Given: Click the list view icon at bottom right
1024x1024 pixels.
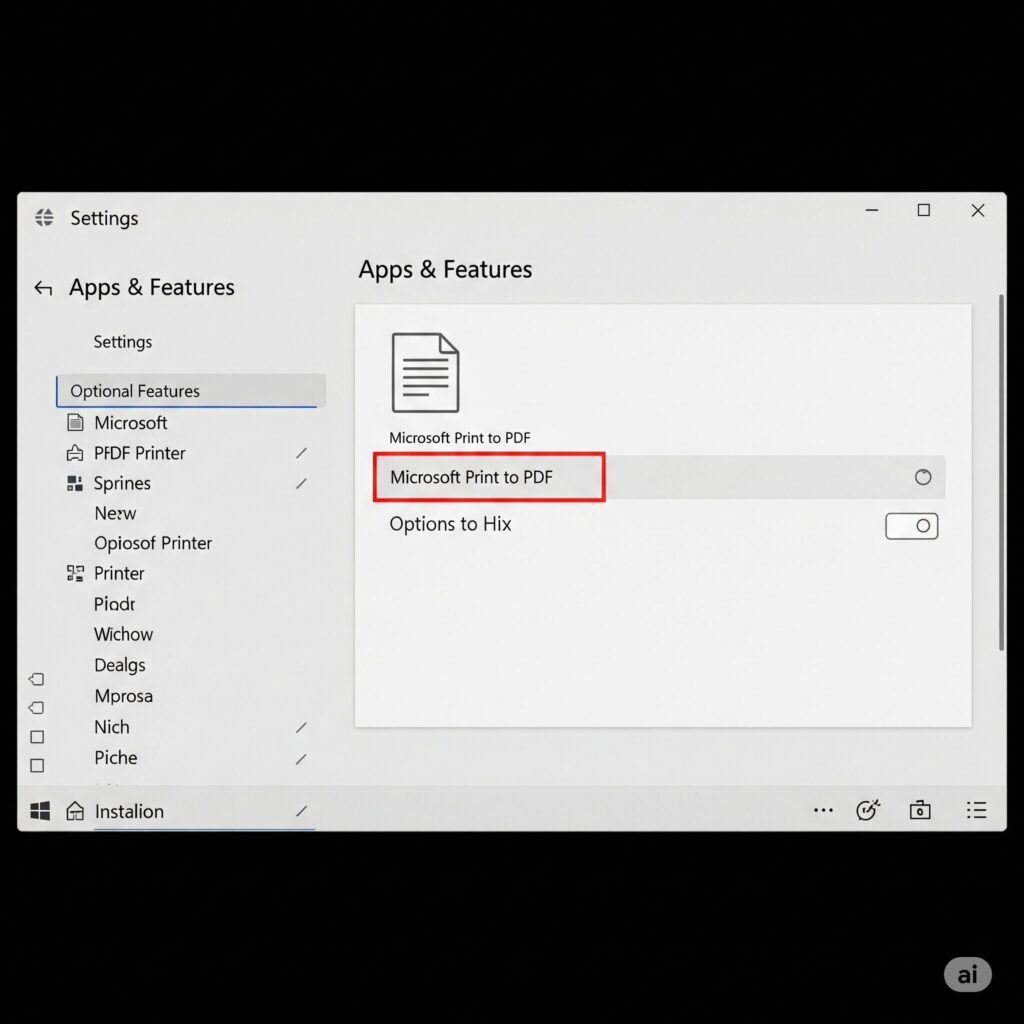Looking at the screenshot, I should 976,810.
